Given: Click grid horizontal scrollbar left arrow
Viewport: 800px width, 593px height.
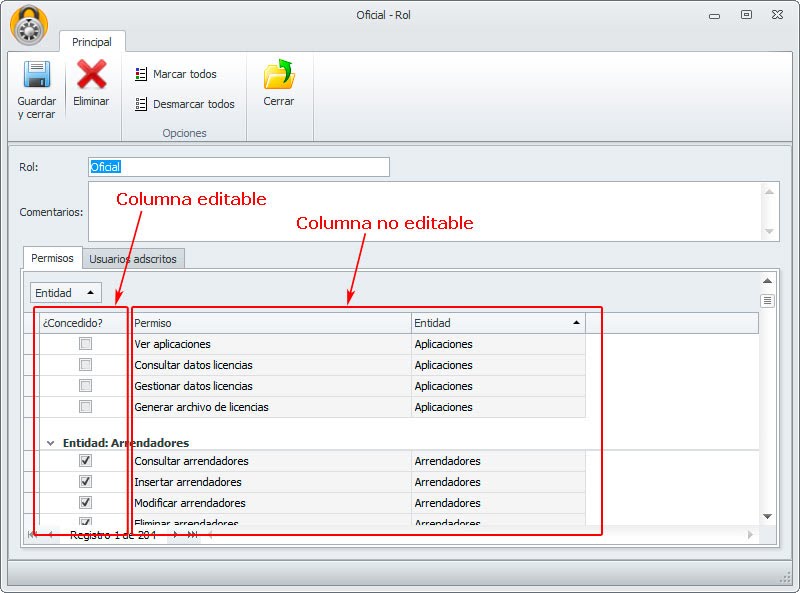Looking at the screenshot, I should [x=210, y=534].
